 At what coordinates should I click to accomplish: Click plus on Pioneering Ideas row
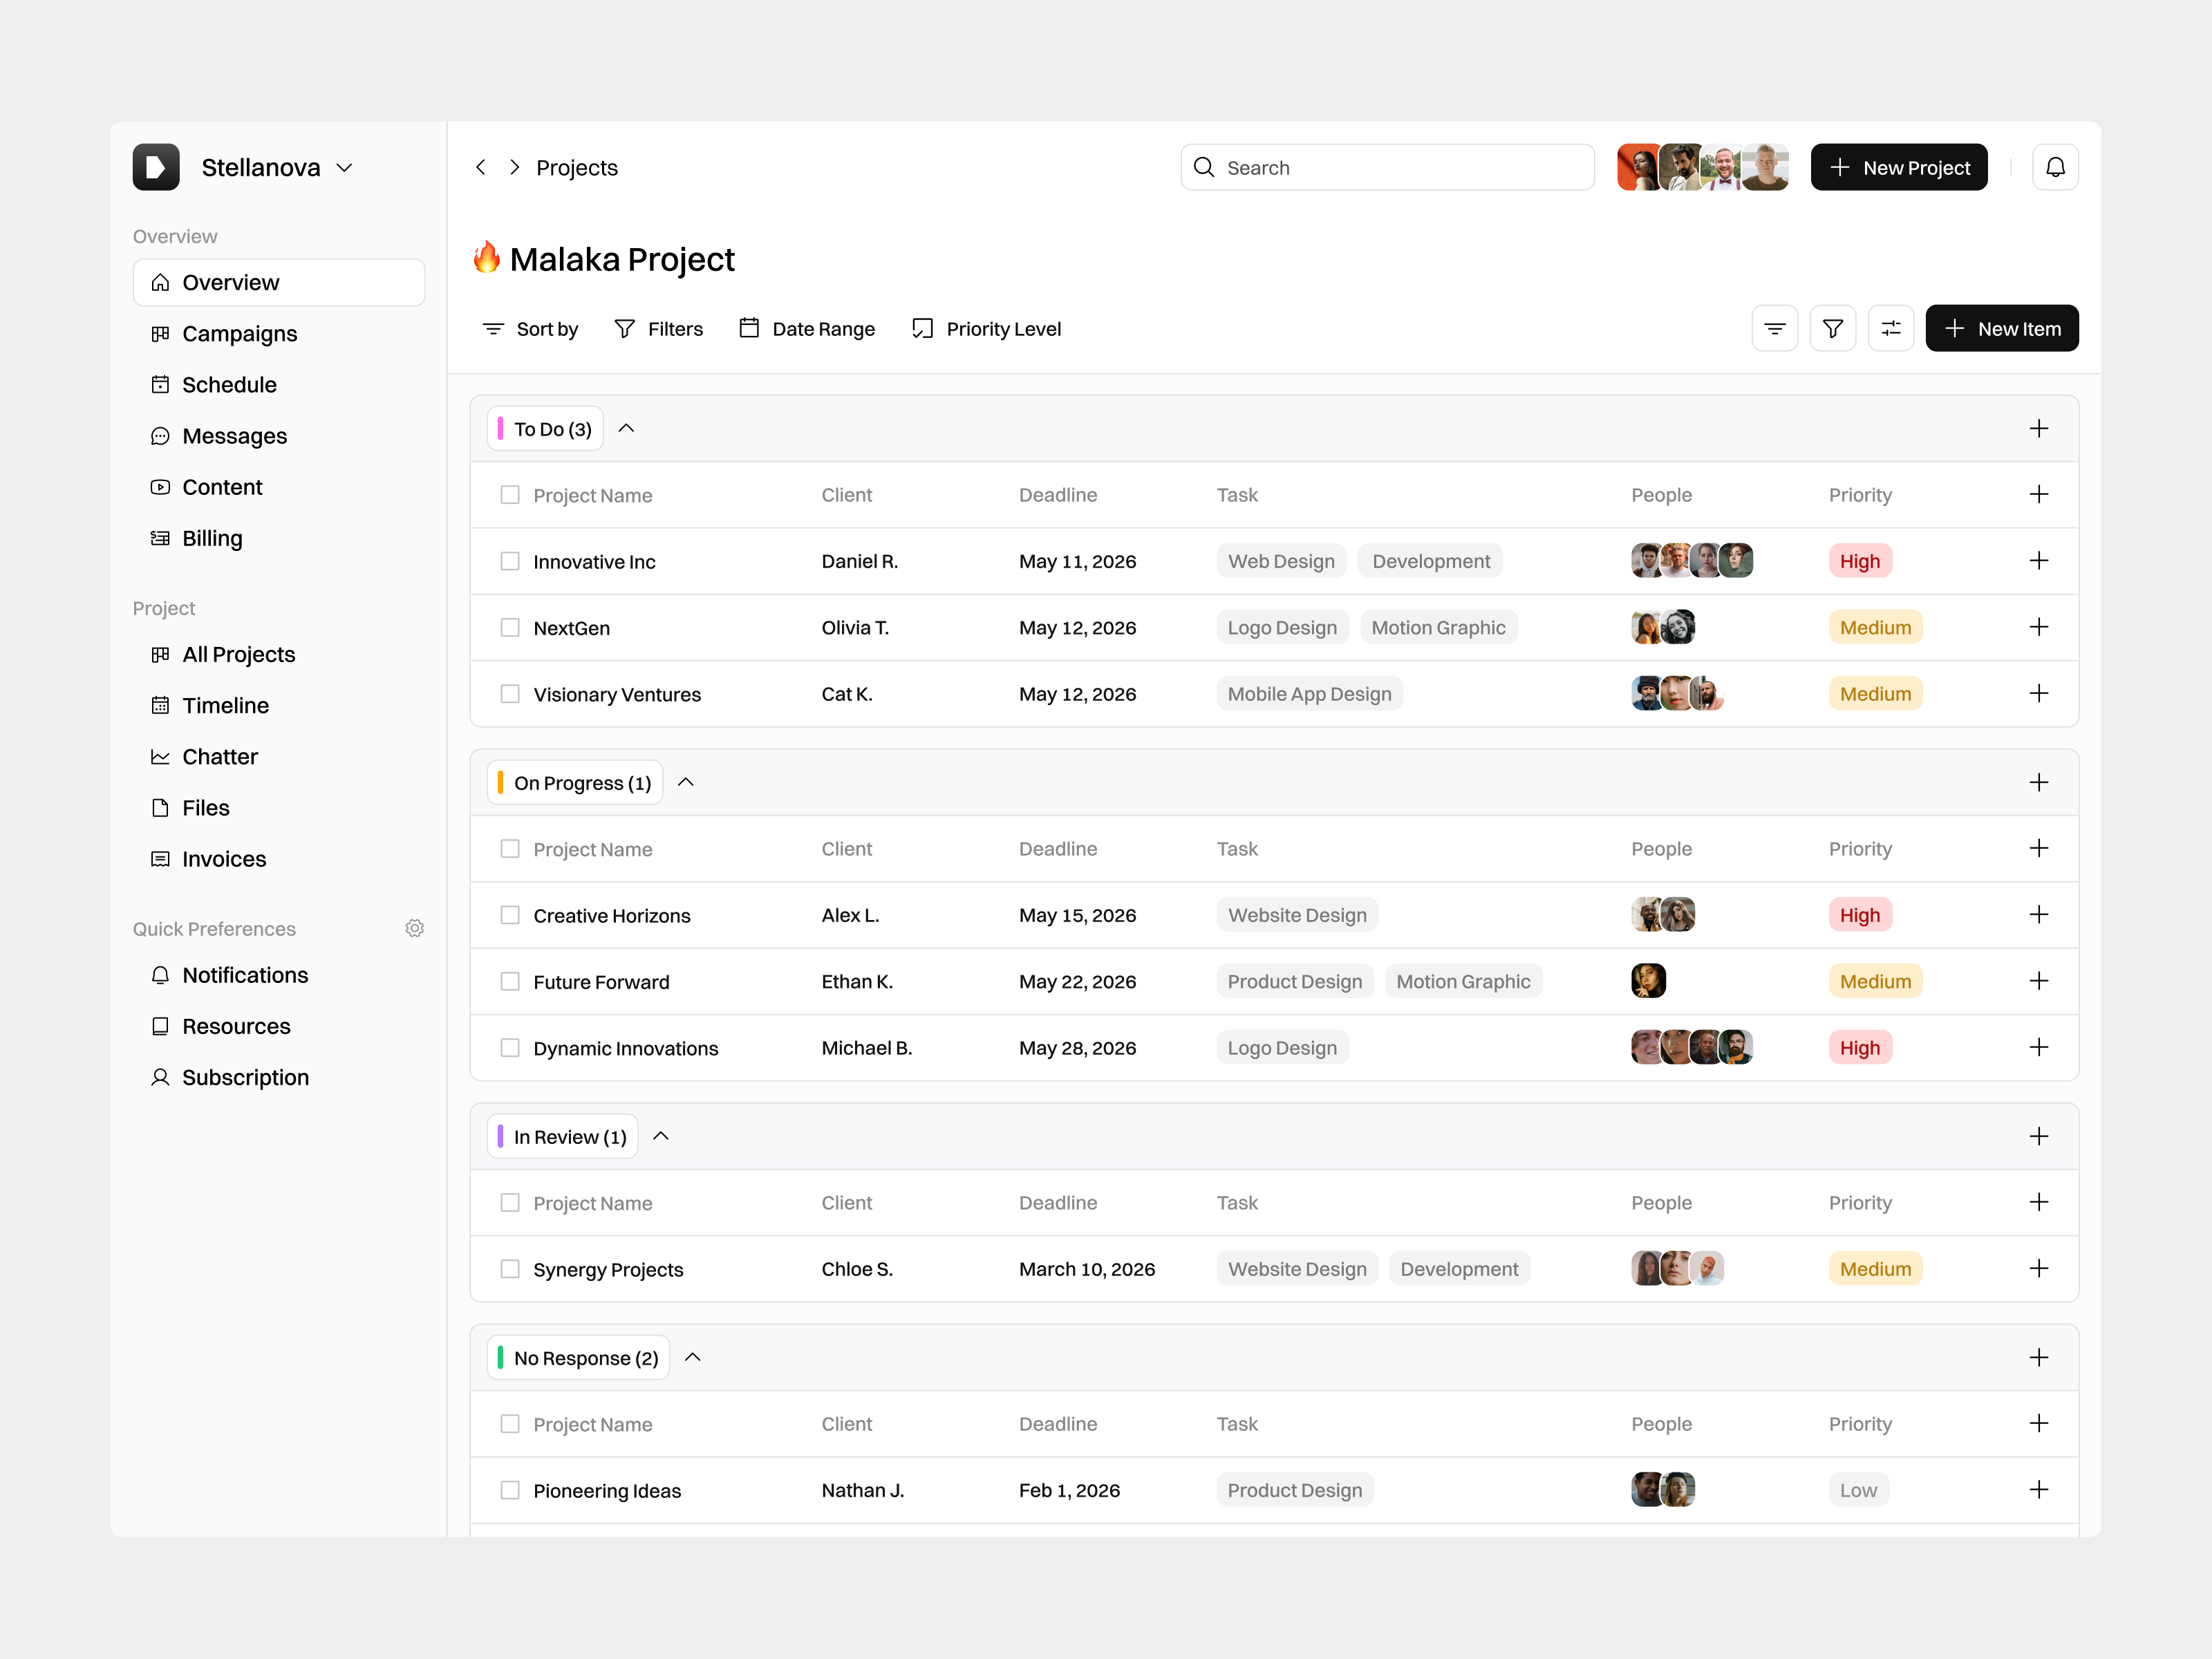pos(2038,1490)
